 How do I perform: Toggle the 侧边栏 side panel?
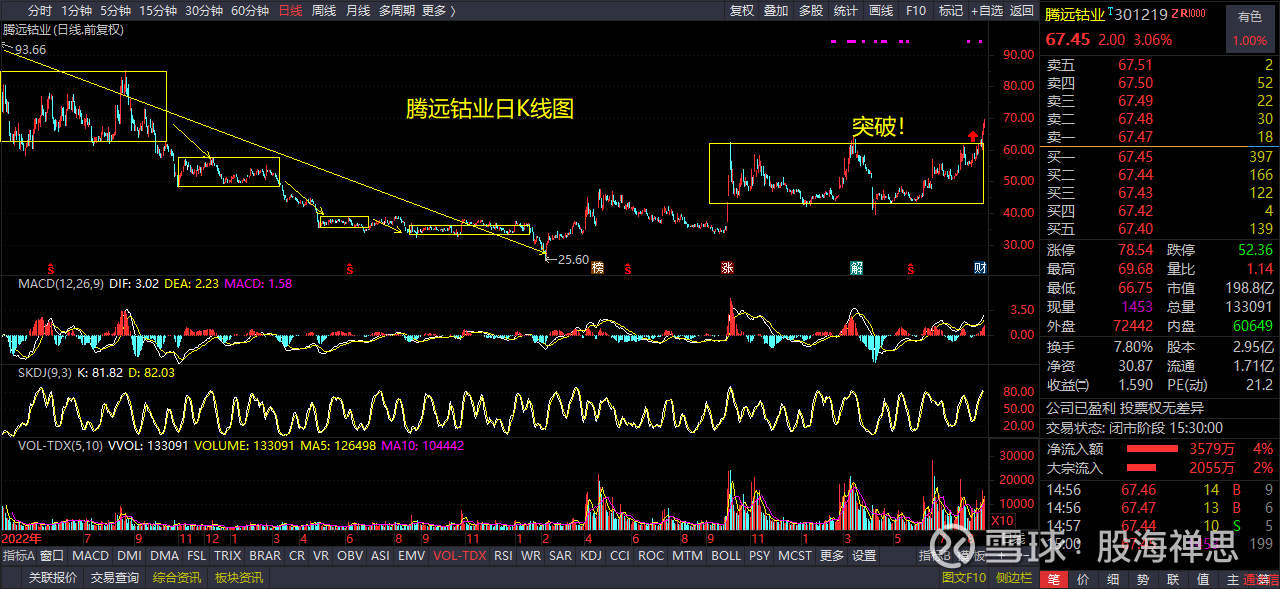tap(1014, 578)
